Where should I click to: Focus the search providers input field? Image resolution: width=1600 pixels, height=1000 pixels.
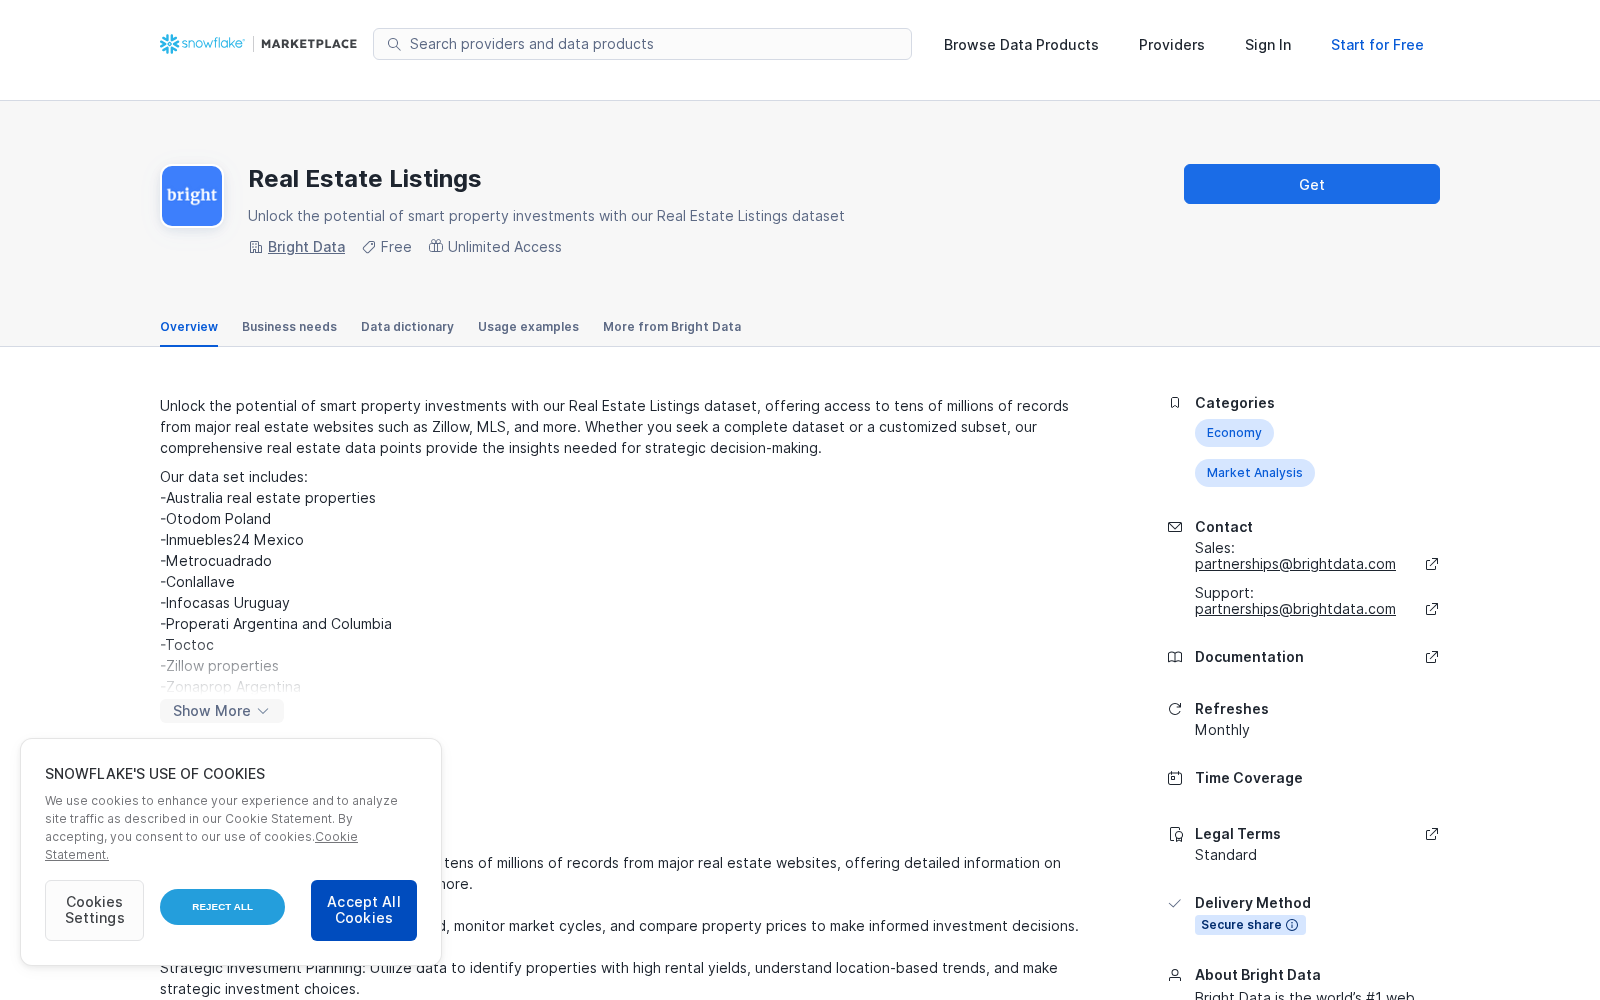coord(642,44)
